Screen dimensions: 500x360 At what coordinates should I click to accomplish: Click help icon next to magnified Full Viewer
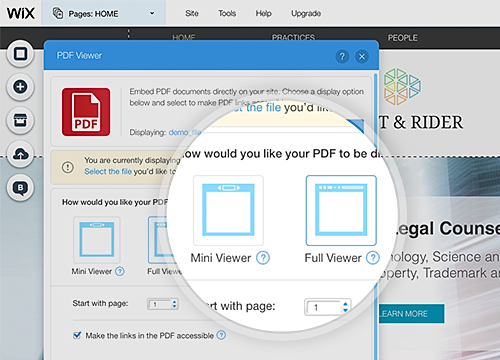coord(373,258)
